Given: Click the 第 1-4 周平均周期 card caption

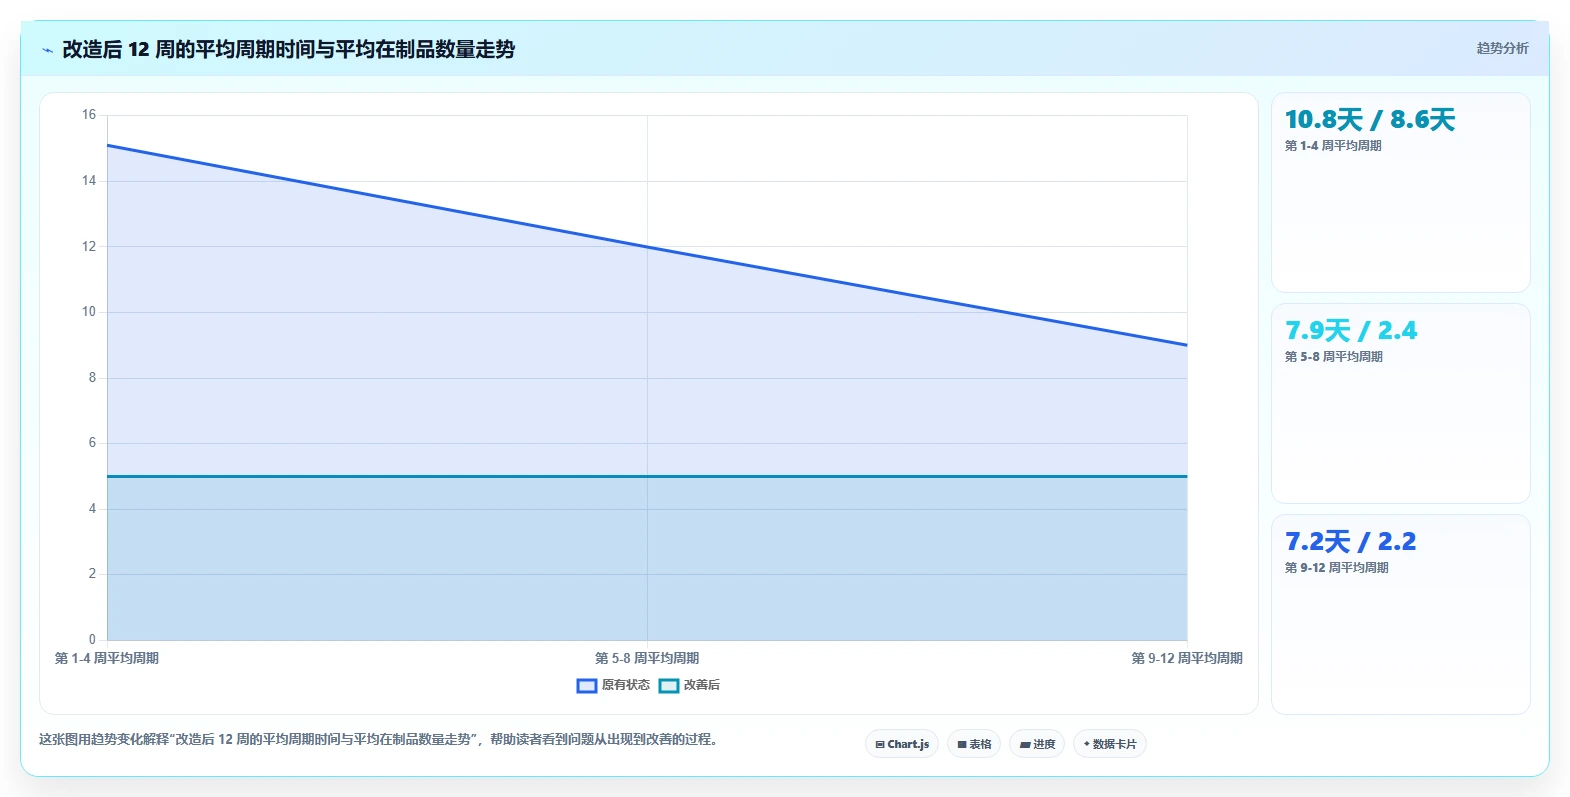Looking at the screenshot, I should coord(1333,146).
